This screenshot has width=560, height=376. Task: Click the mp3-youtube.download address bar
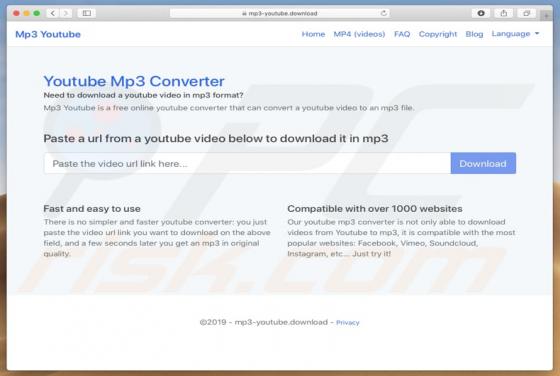click(280, 13)
